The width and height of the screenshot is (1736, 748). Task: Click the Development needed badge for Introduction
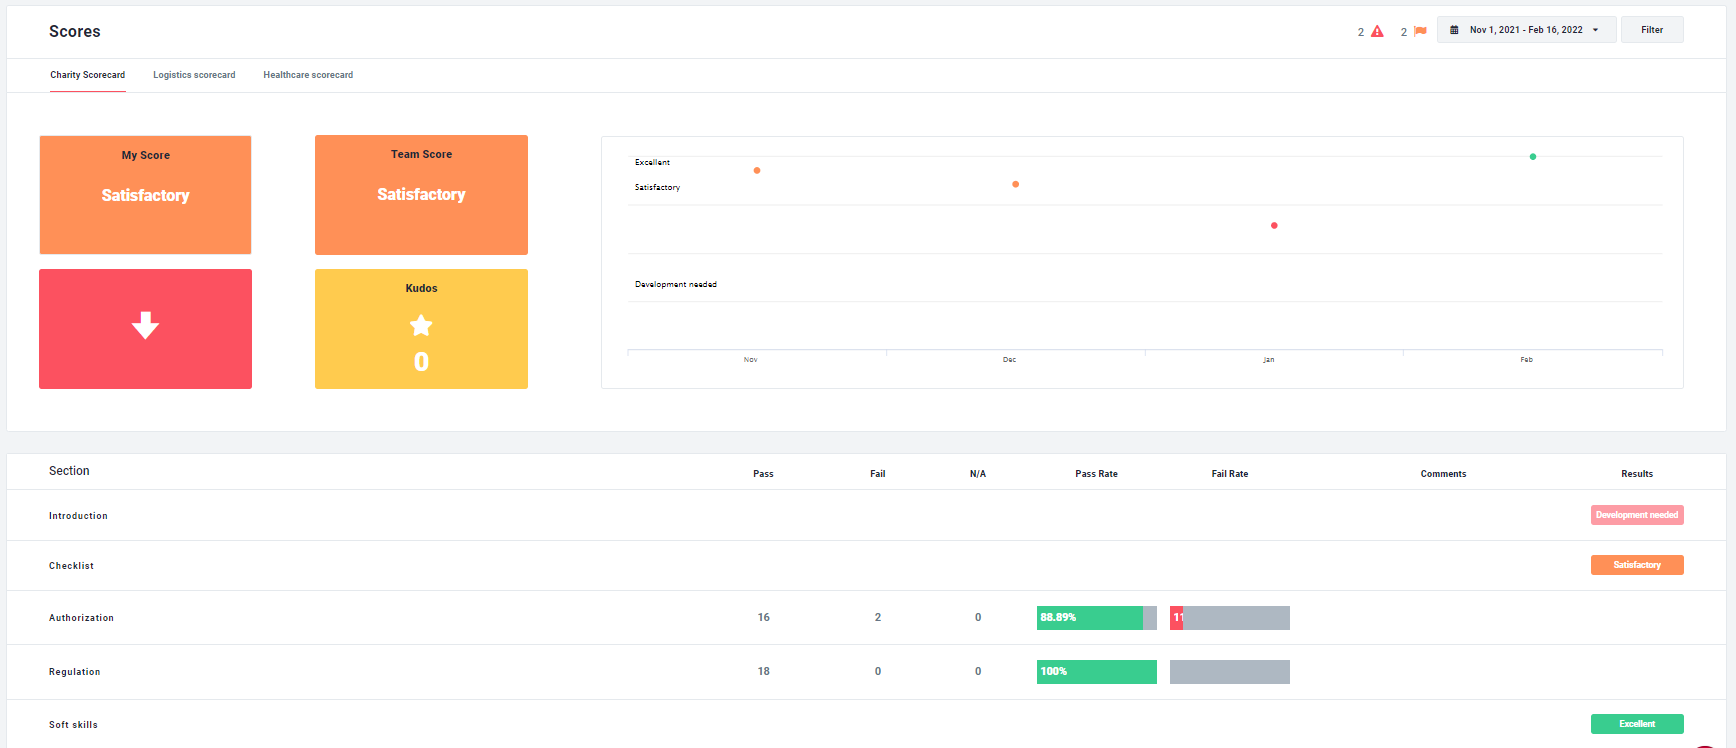(1636, 515)
